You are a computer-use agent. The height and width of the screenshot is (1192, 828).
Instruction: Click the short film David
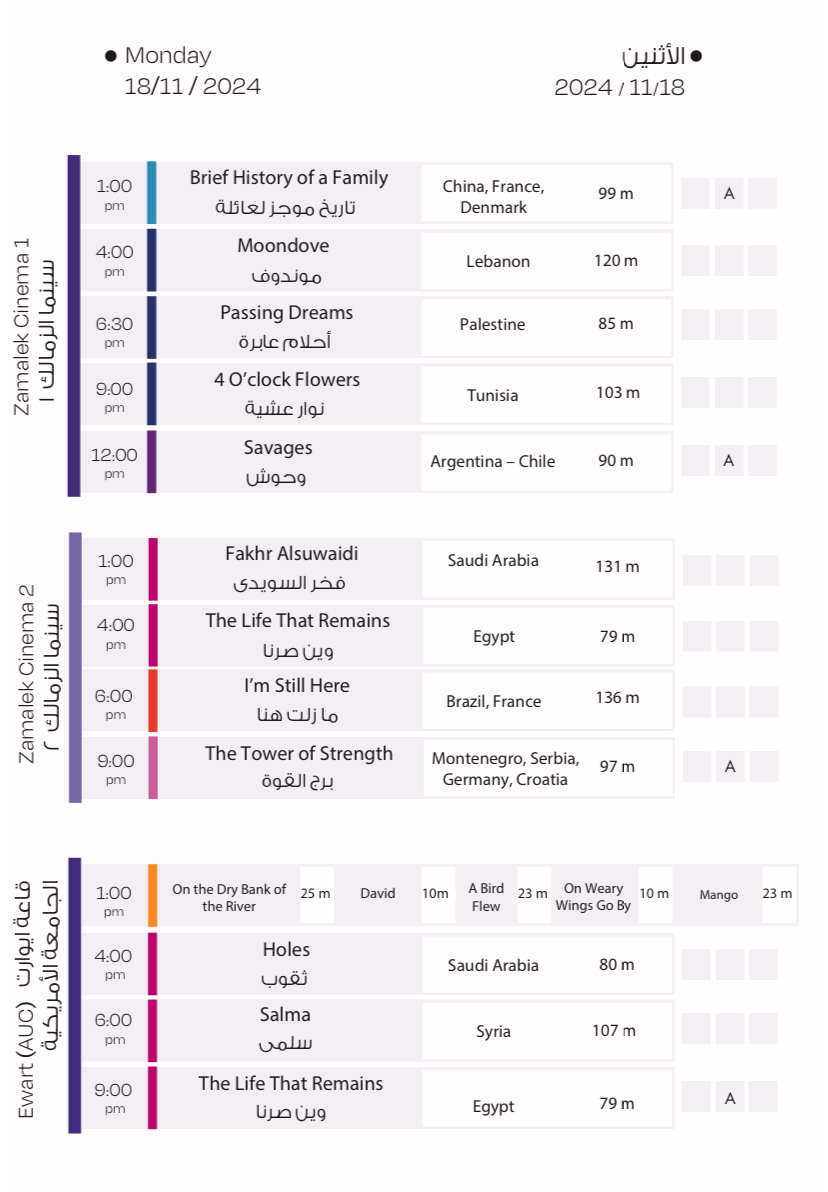(378, 894)
